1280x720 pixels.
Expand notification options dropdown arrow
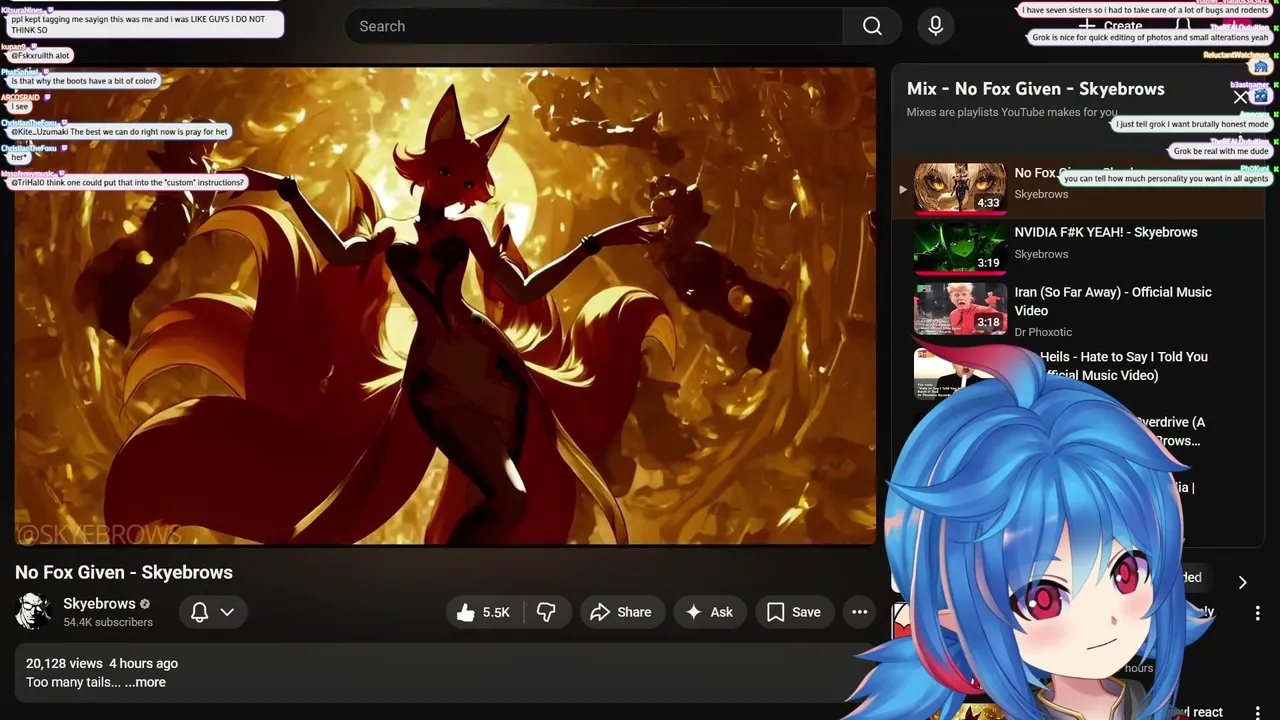coord(228,612)
